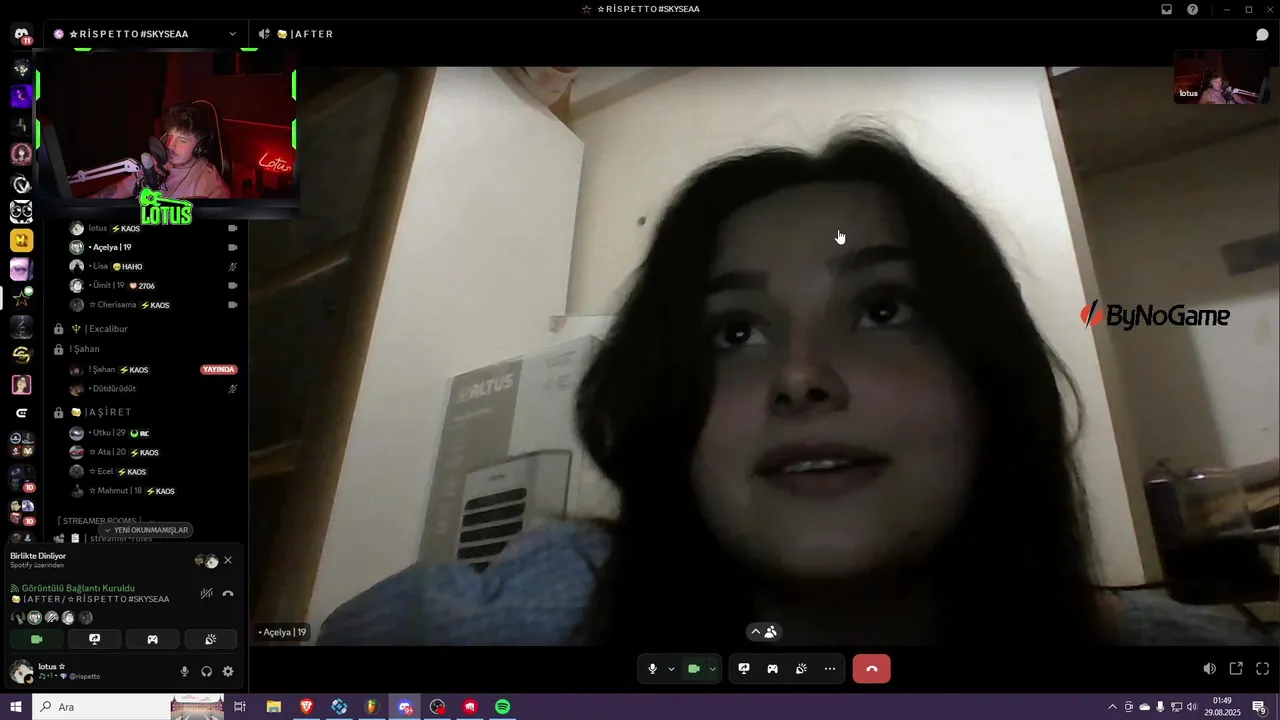Click Açelya | 19 name label on video
1280x720 pixels.
coord(283,632)
